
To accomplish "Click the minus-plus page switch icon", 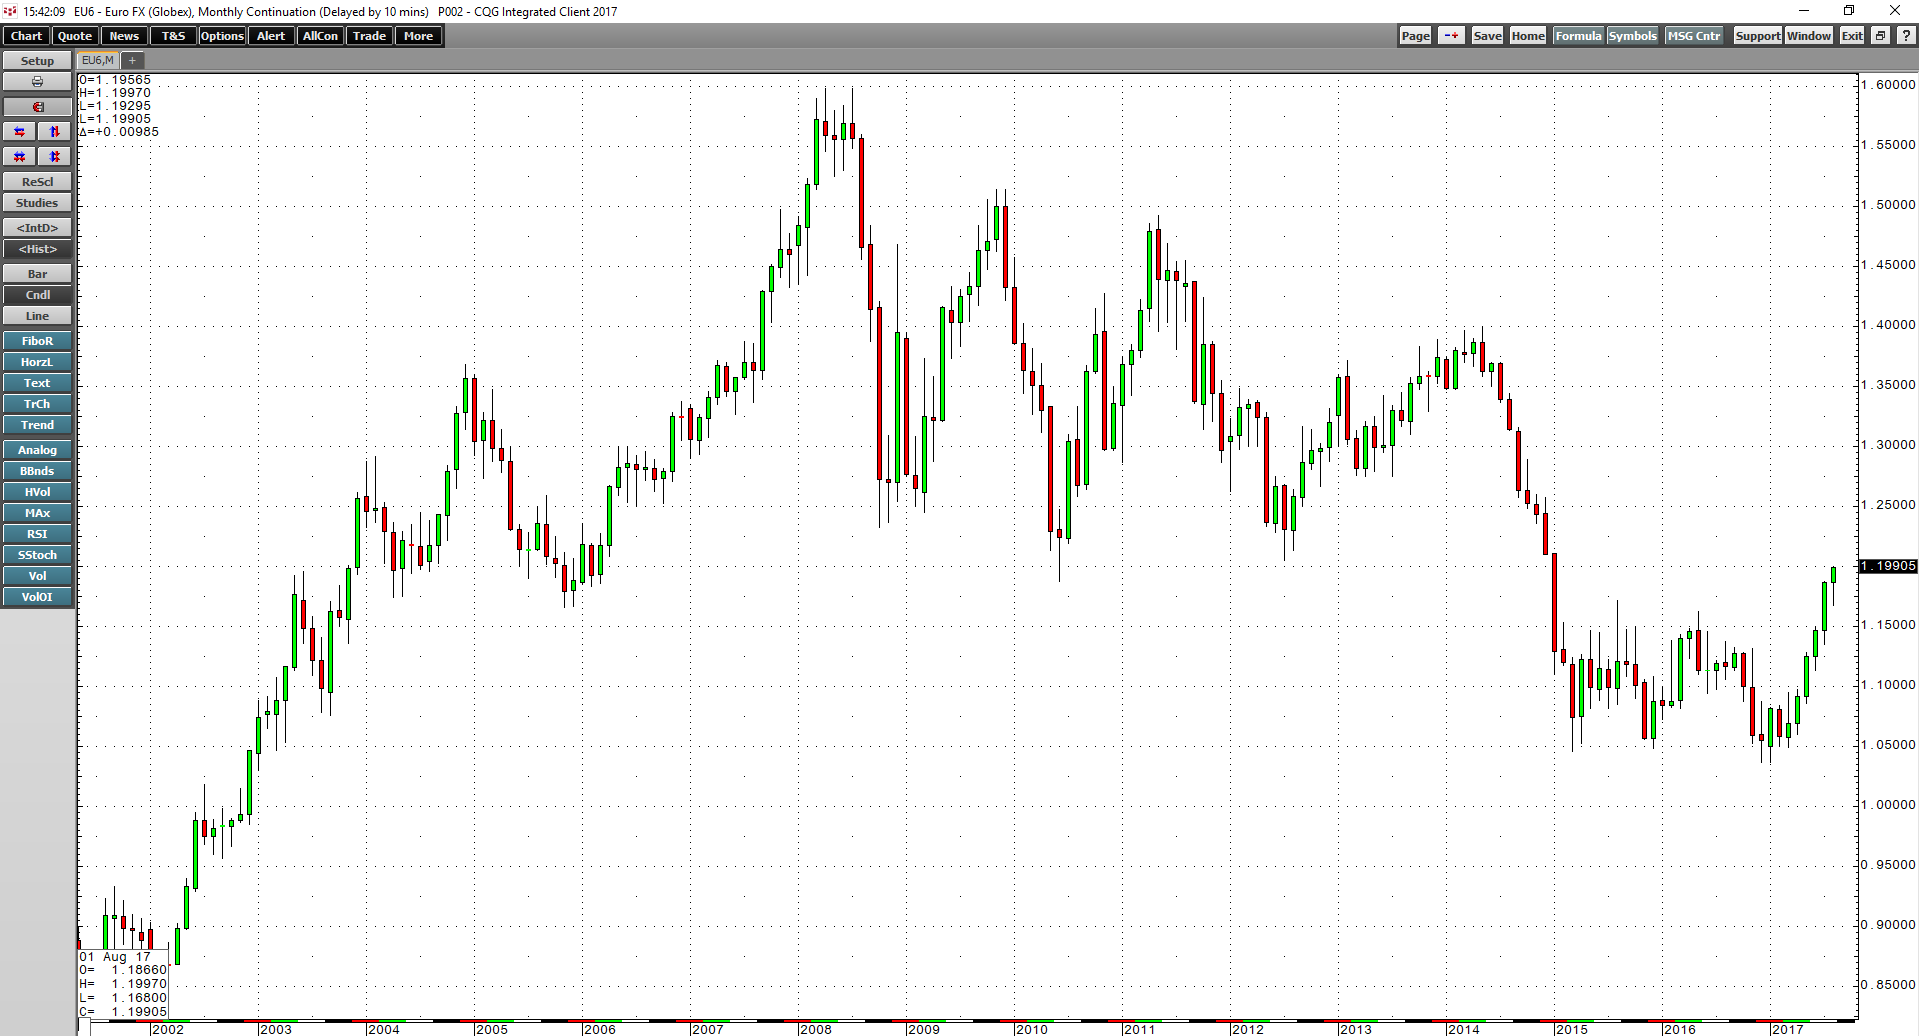I will click(1451, 36).
